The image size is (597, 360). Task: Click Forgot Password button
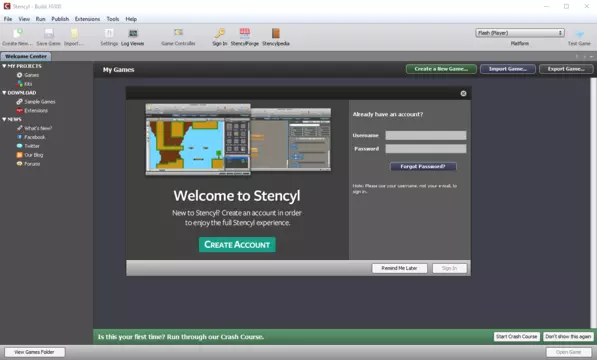tap(423, 166)
